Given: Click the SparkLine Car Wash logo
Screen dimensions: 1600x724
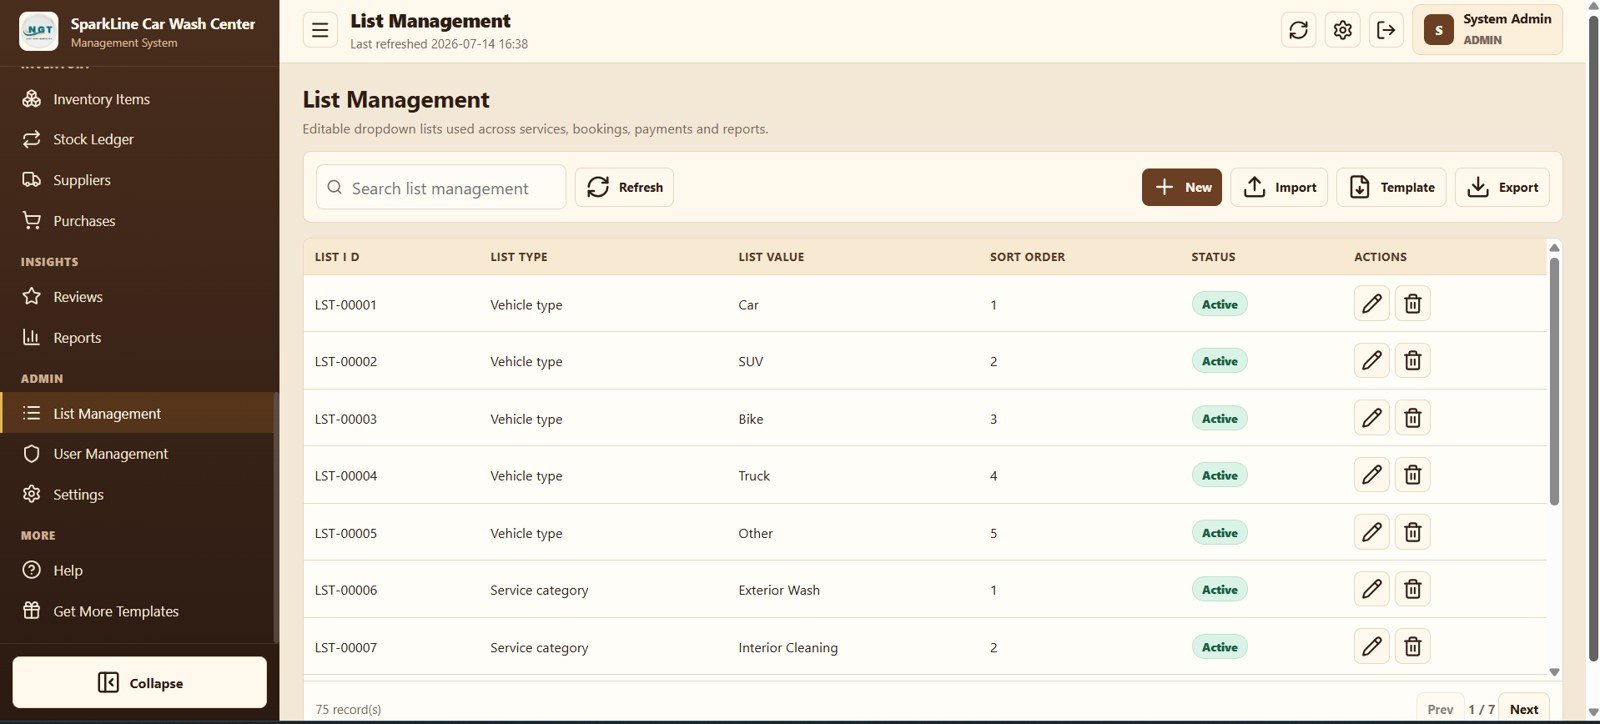Looking at the screenshot, I should [39, 31].
